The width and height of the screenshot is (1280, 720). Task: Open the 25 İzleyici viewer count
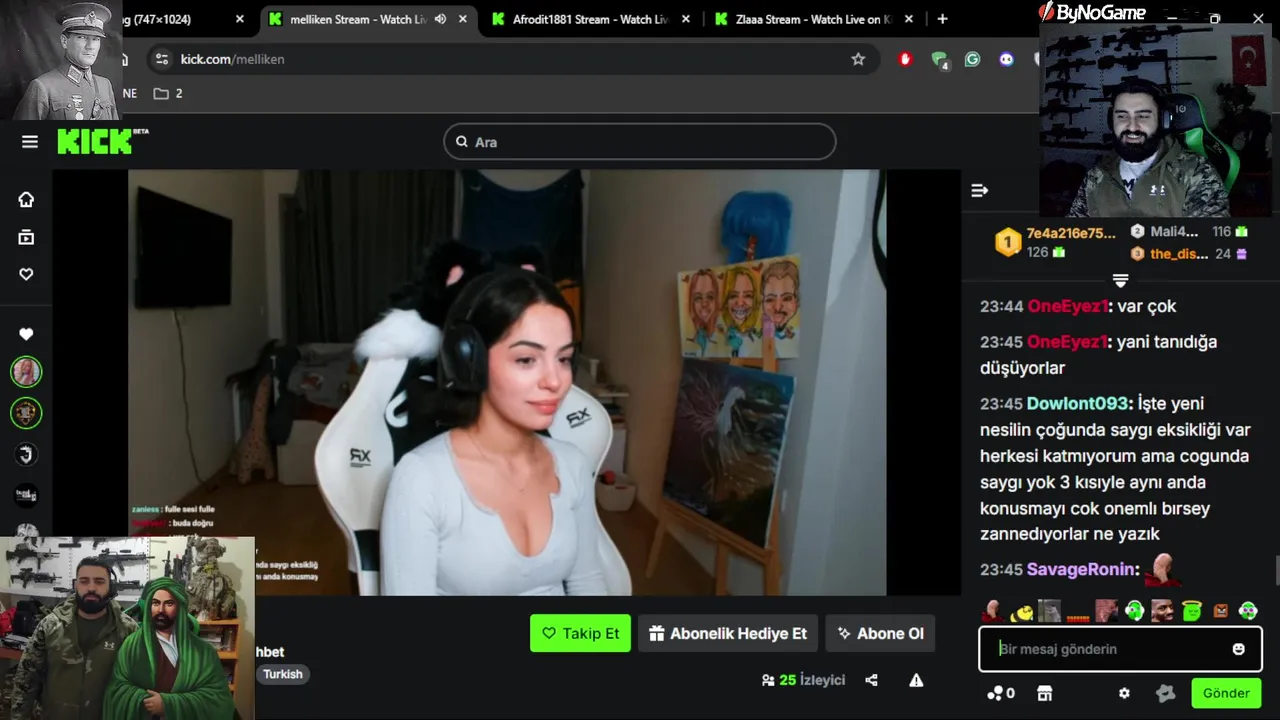click(x=803, y=680)
